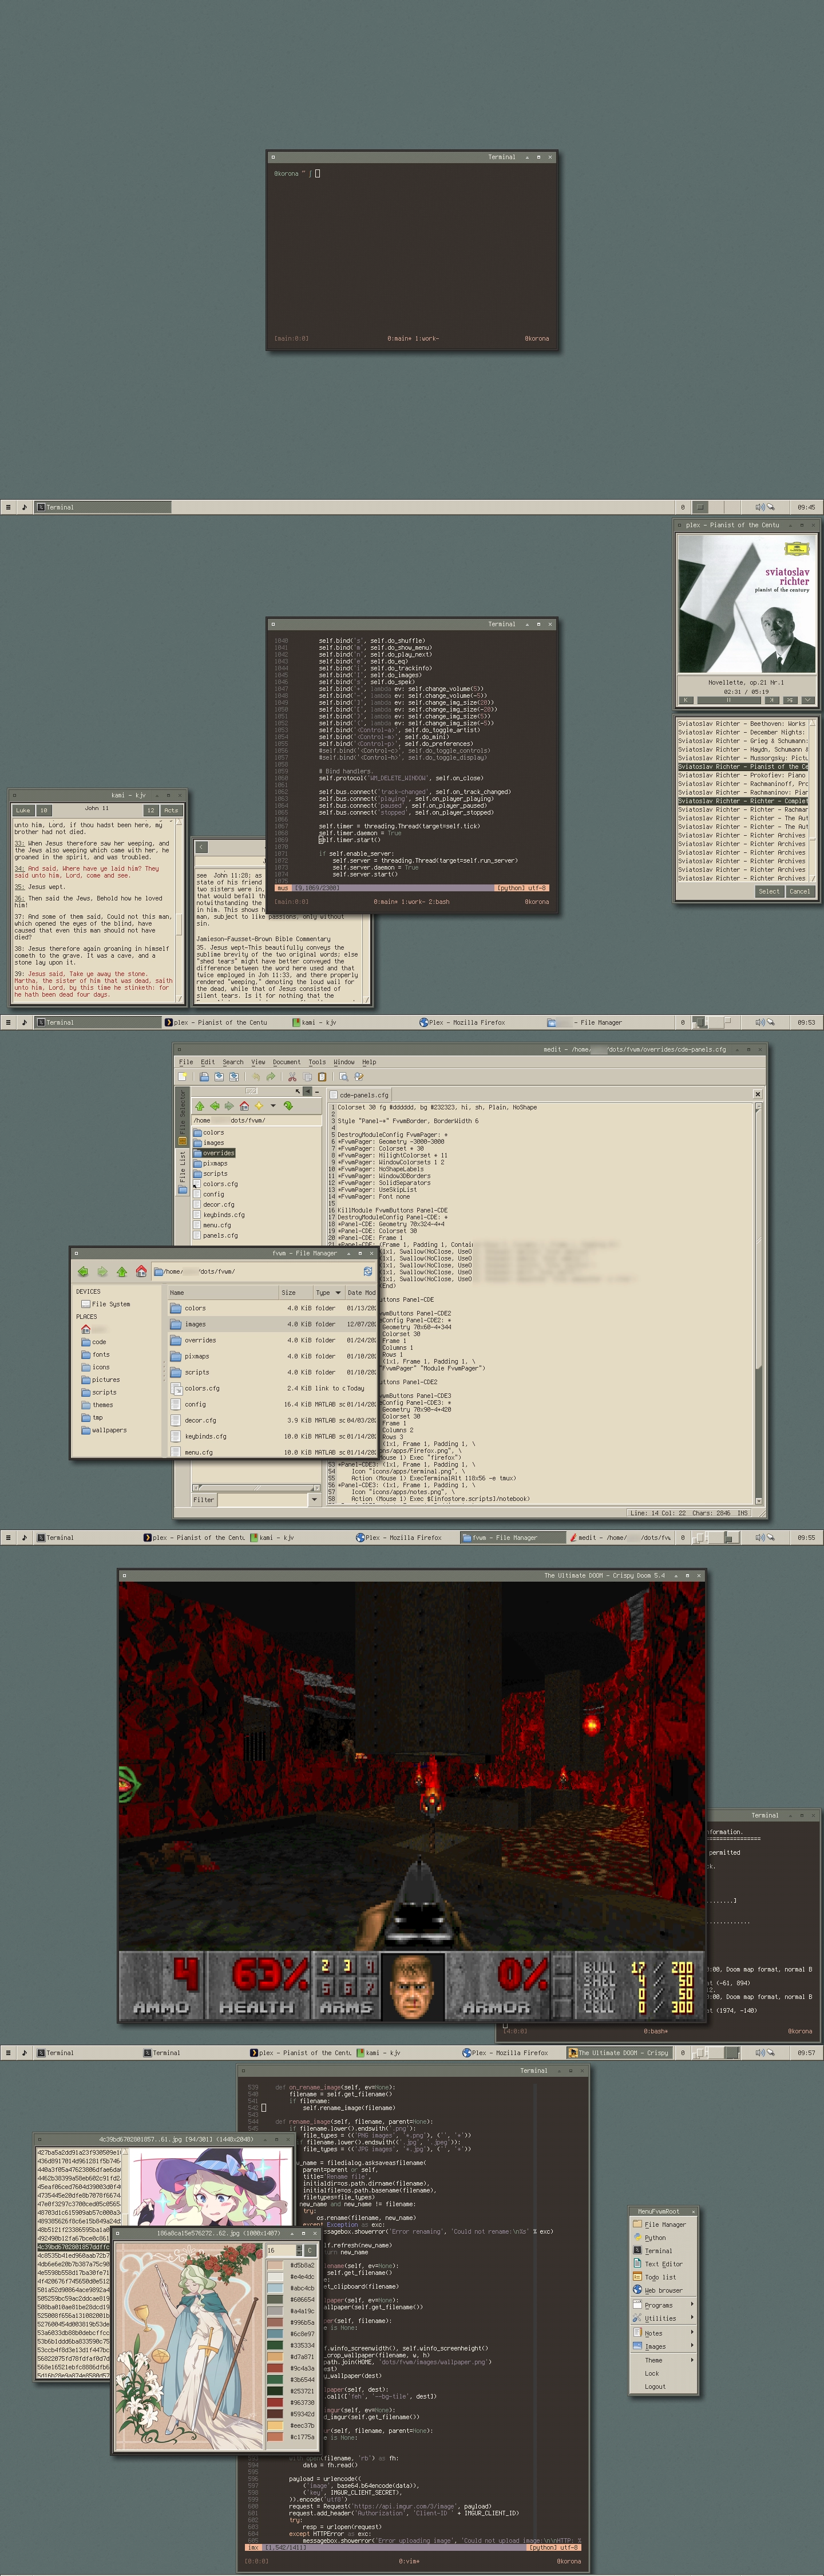Click the Paste clipboard icon in medit
Screen dimensions: 824x2576
(x=321, y=1077)
